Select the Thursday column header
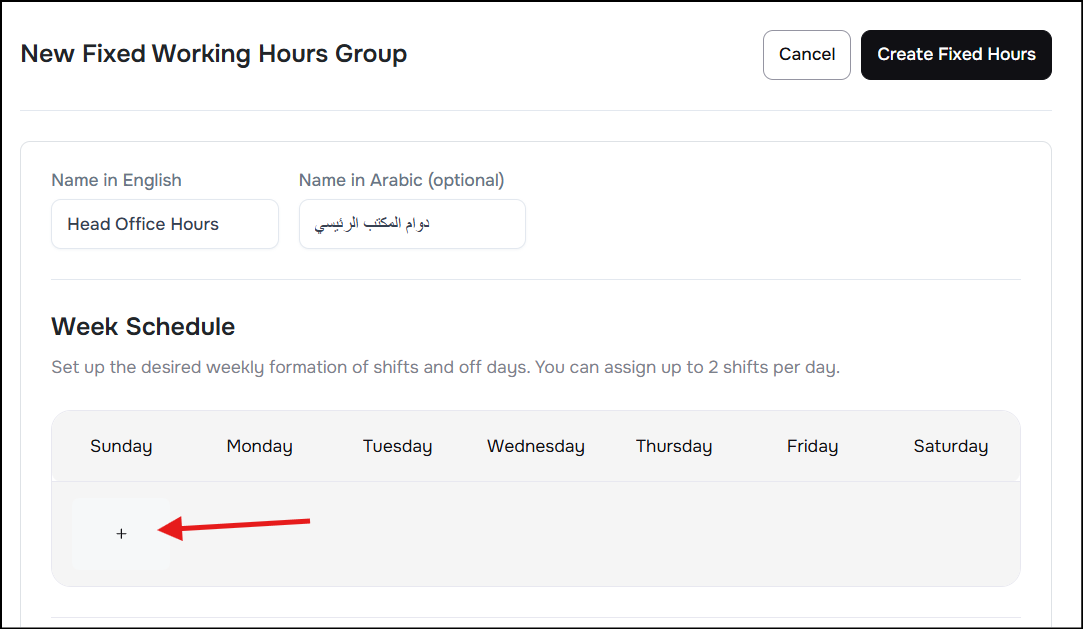The image size is (1083, 629). [x=674, y=446]
